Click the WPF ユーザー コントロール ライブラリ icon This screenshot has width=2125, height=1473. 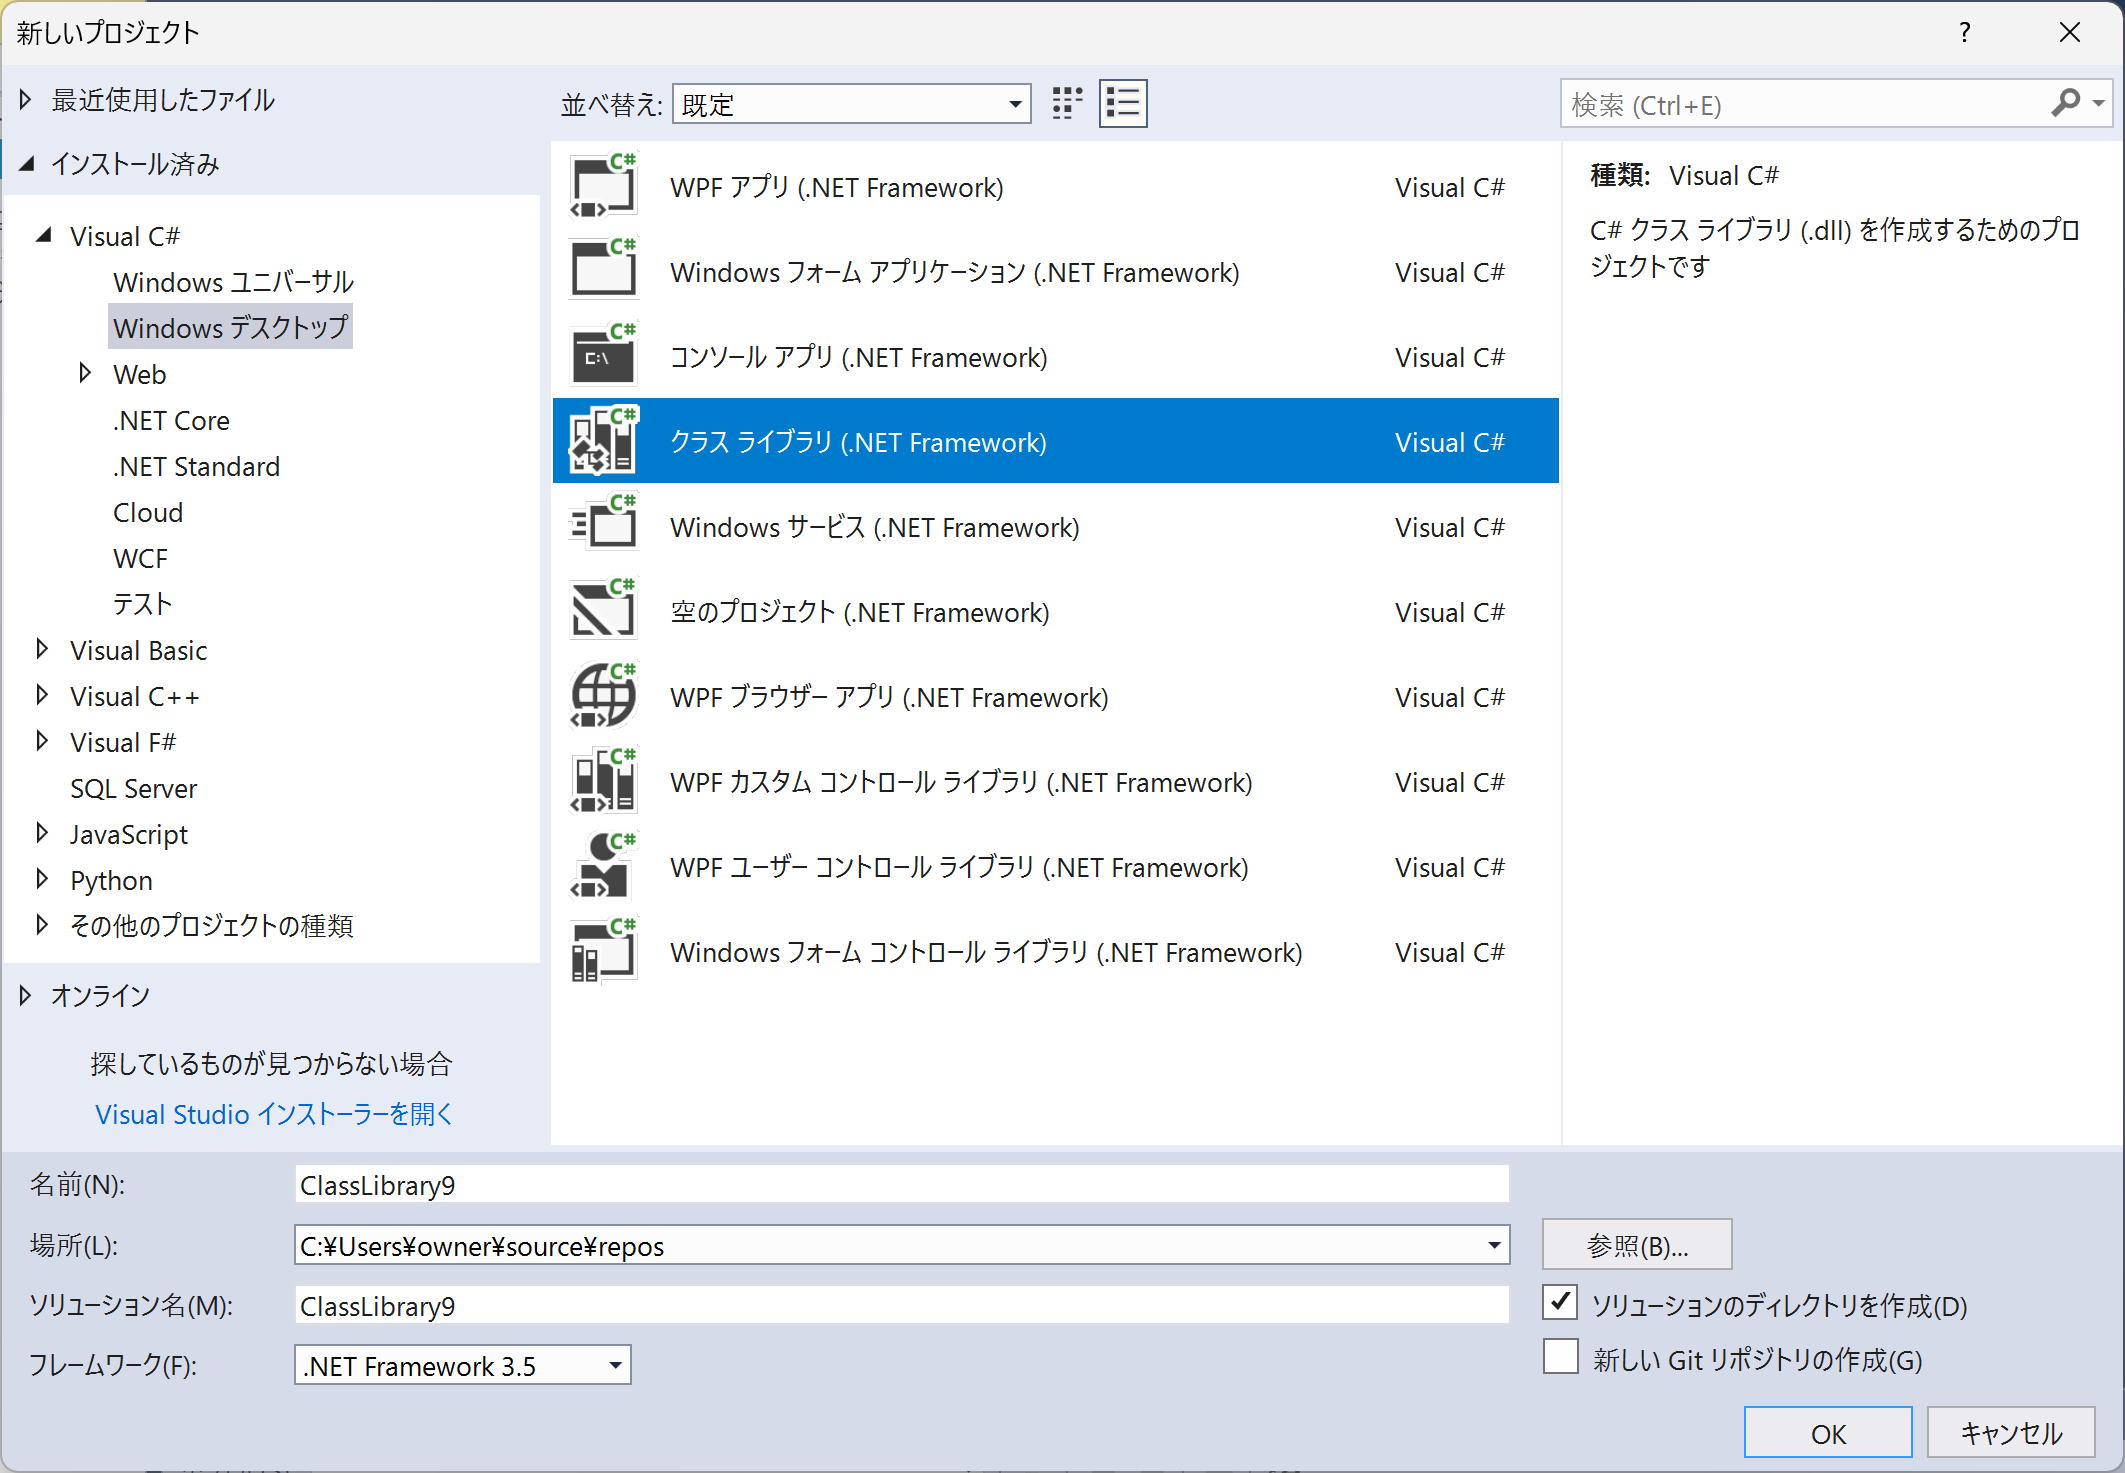603,866
